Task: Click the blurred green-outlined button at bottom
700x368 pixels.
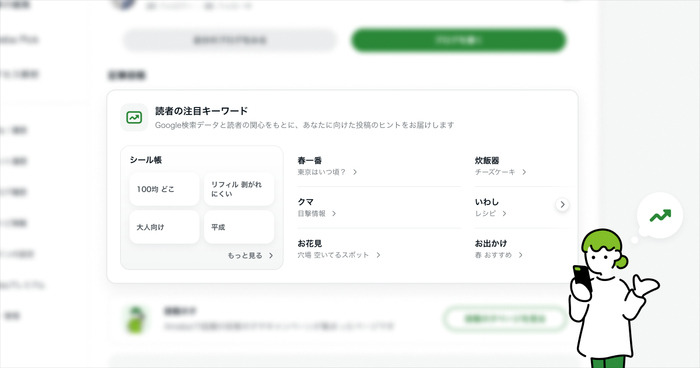Action: (x=505, y=319)
